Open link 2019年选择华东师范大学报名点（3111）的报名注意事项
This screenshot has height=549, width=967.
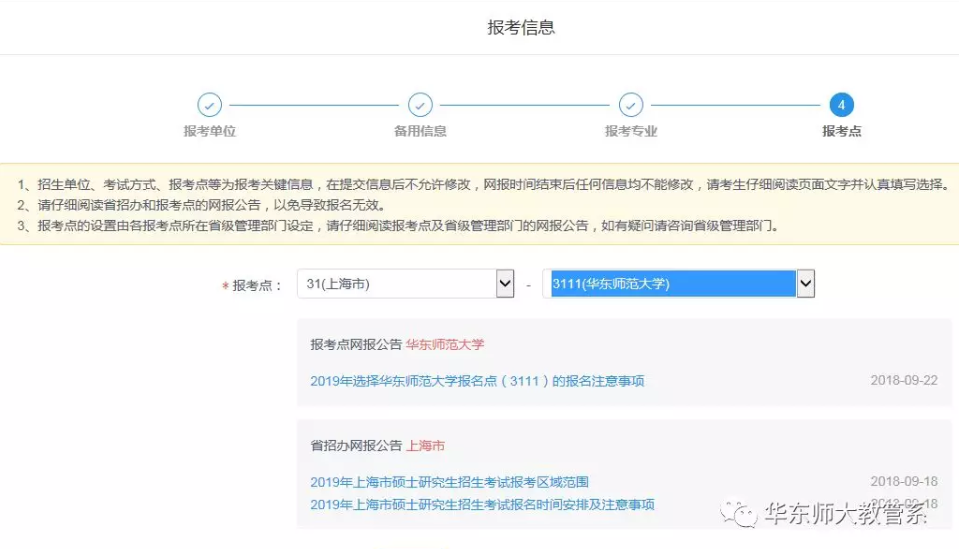coord(477,381)
